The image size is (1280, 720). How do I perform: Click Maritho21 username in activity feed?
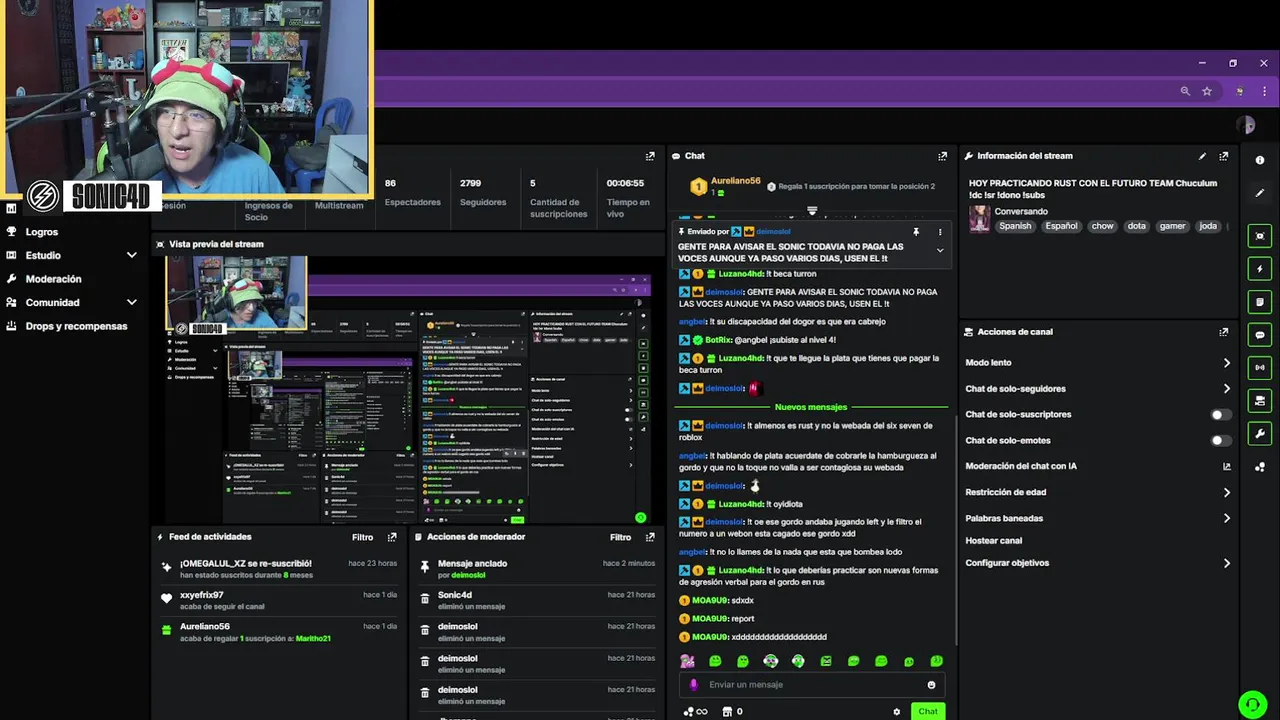click(x=313, y=638)
